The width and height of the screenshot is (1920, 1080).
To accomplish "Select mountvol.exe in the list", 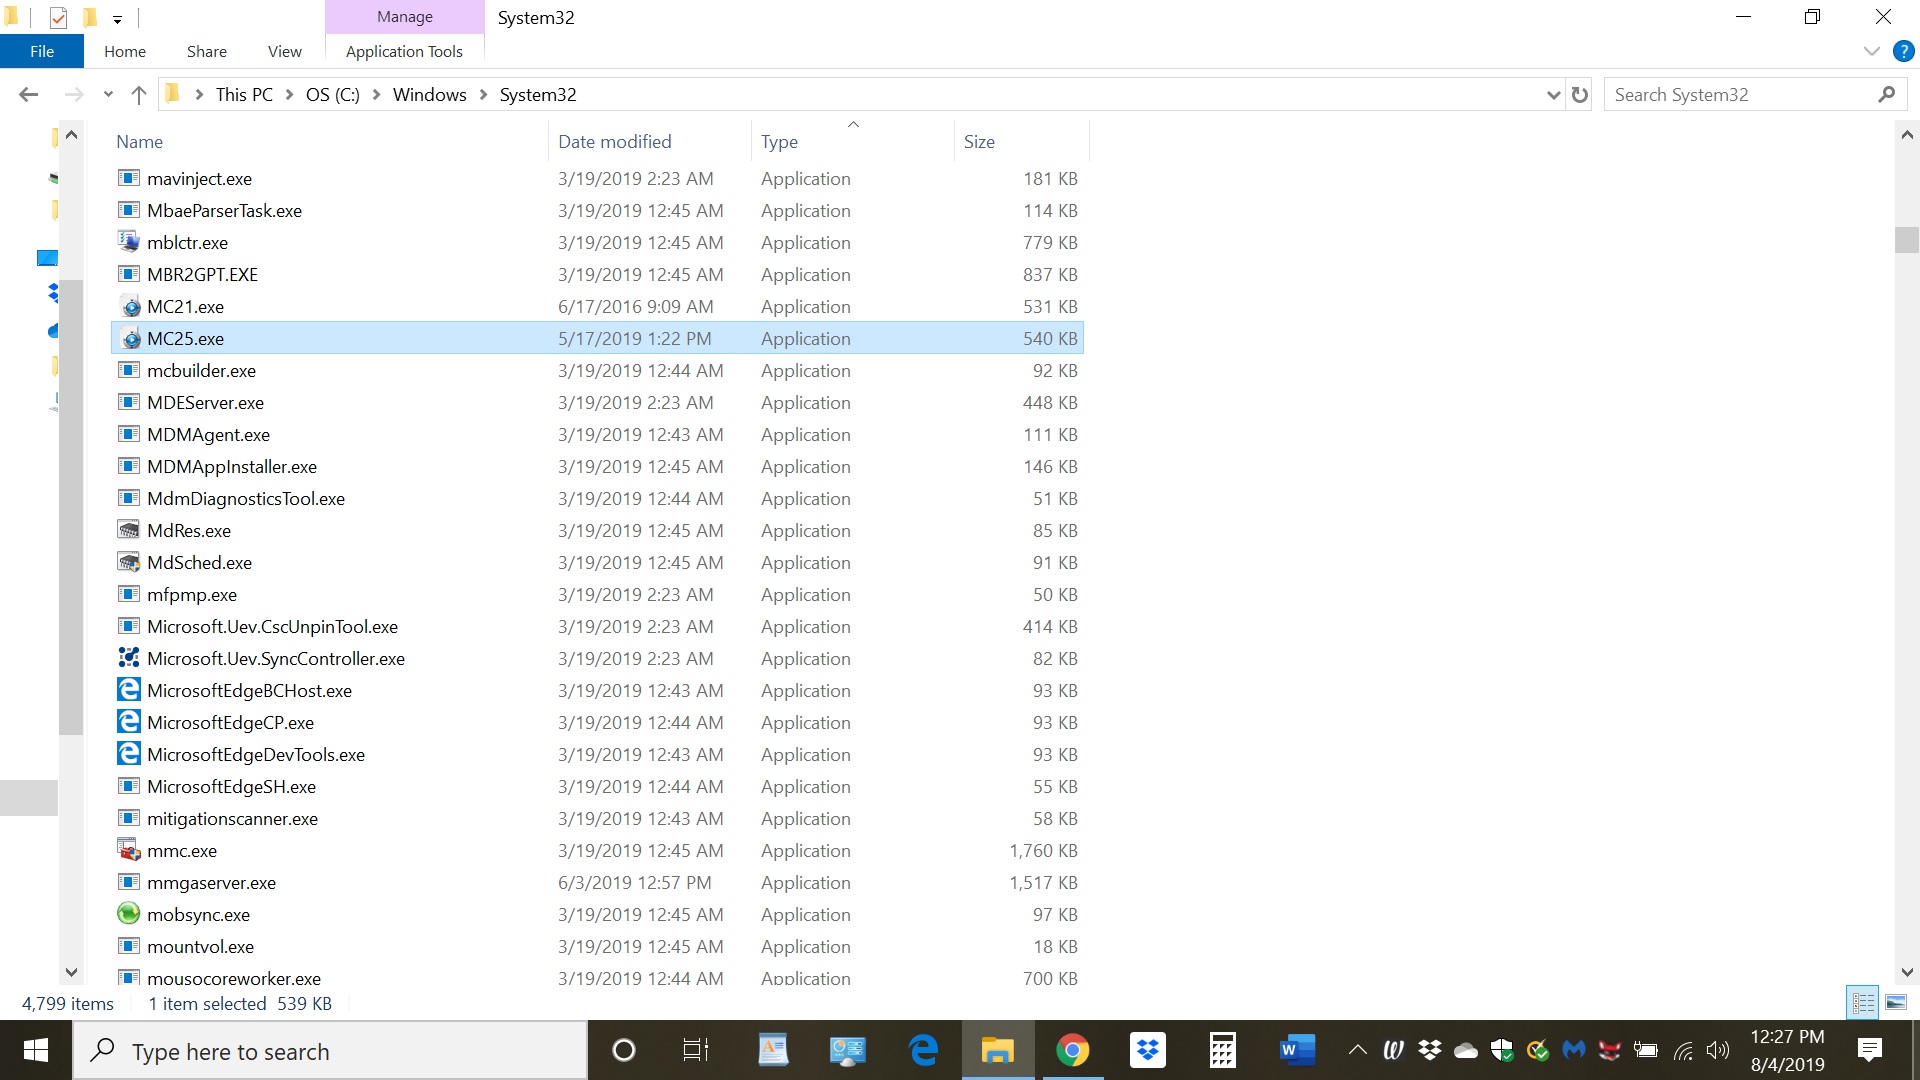I will 597,946.
